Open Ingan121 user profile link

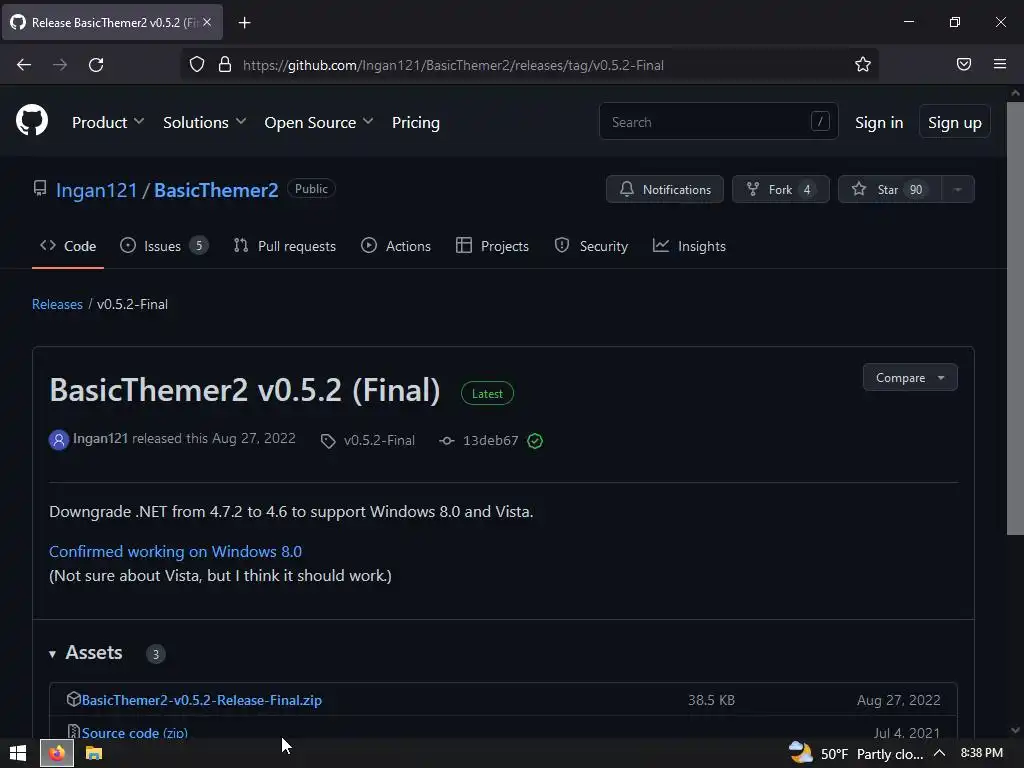(x=97, y=190)
